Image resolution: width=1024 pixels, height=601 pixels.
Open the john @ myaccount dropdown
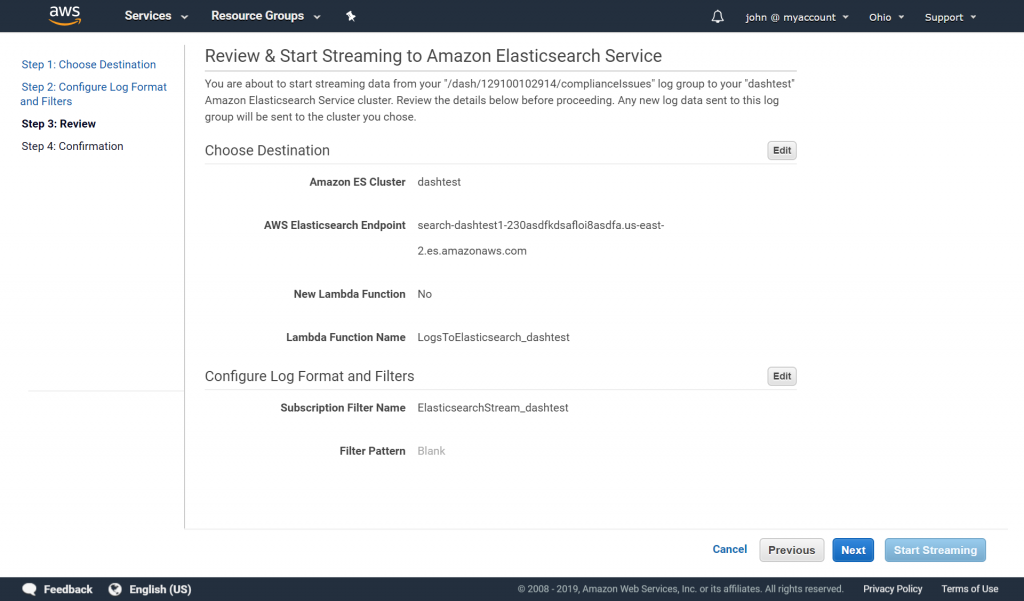click(797, 17)
